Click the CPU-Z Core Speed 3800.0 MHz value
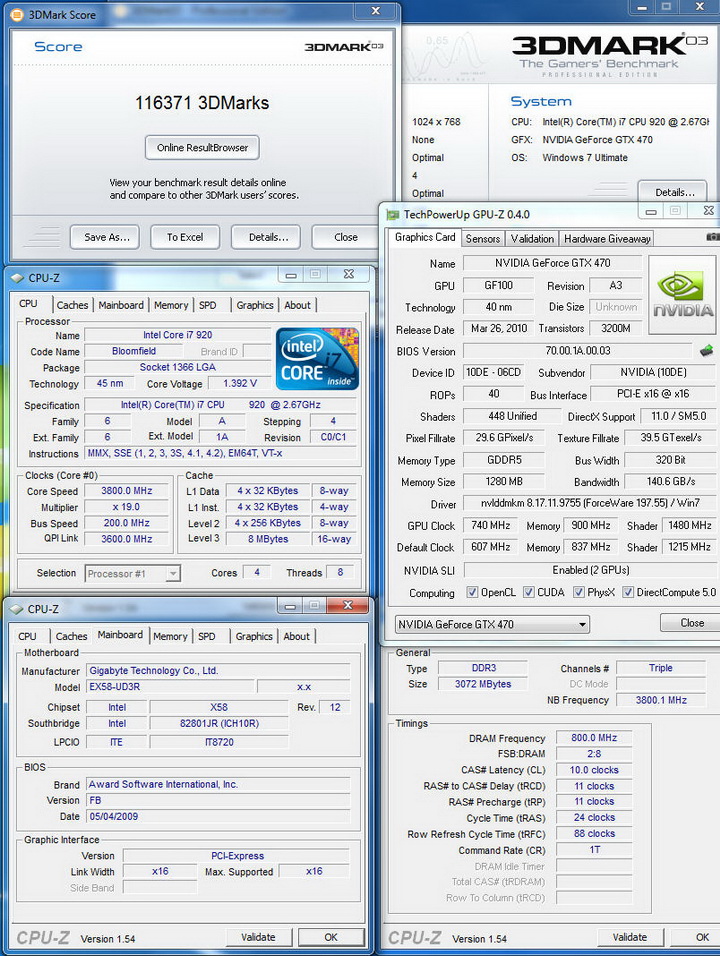The image size is (720, 956). coord(126,491)
